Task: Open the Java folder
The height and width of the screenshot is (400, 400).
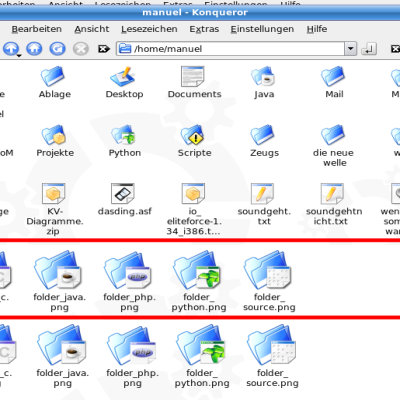Action: (264, 82)
